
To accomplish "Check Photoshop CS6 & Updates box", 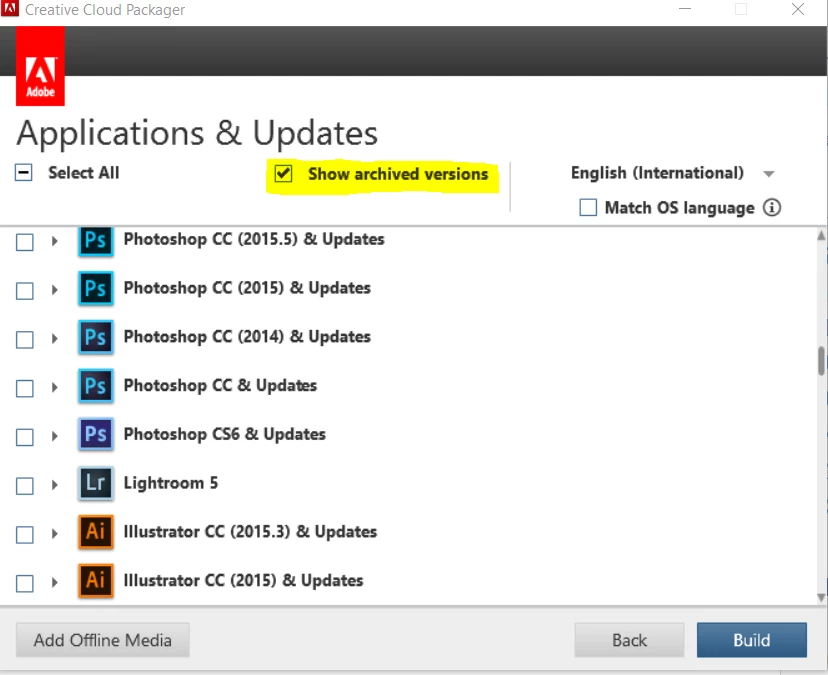I will 25,437.
